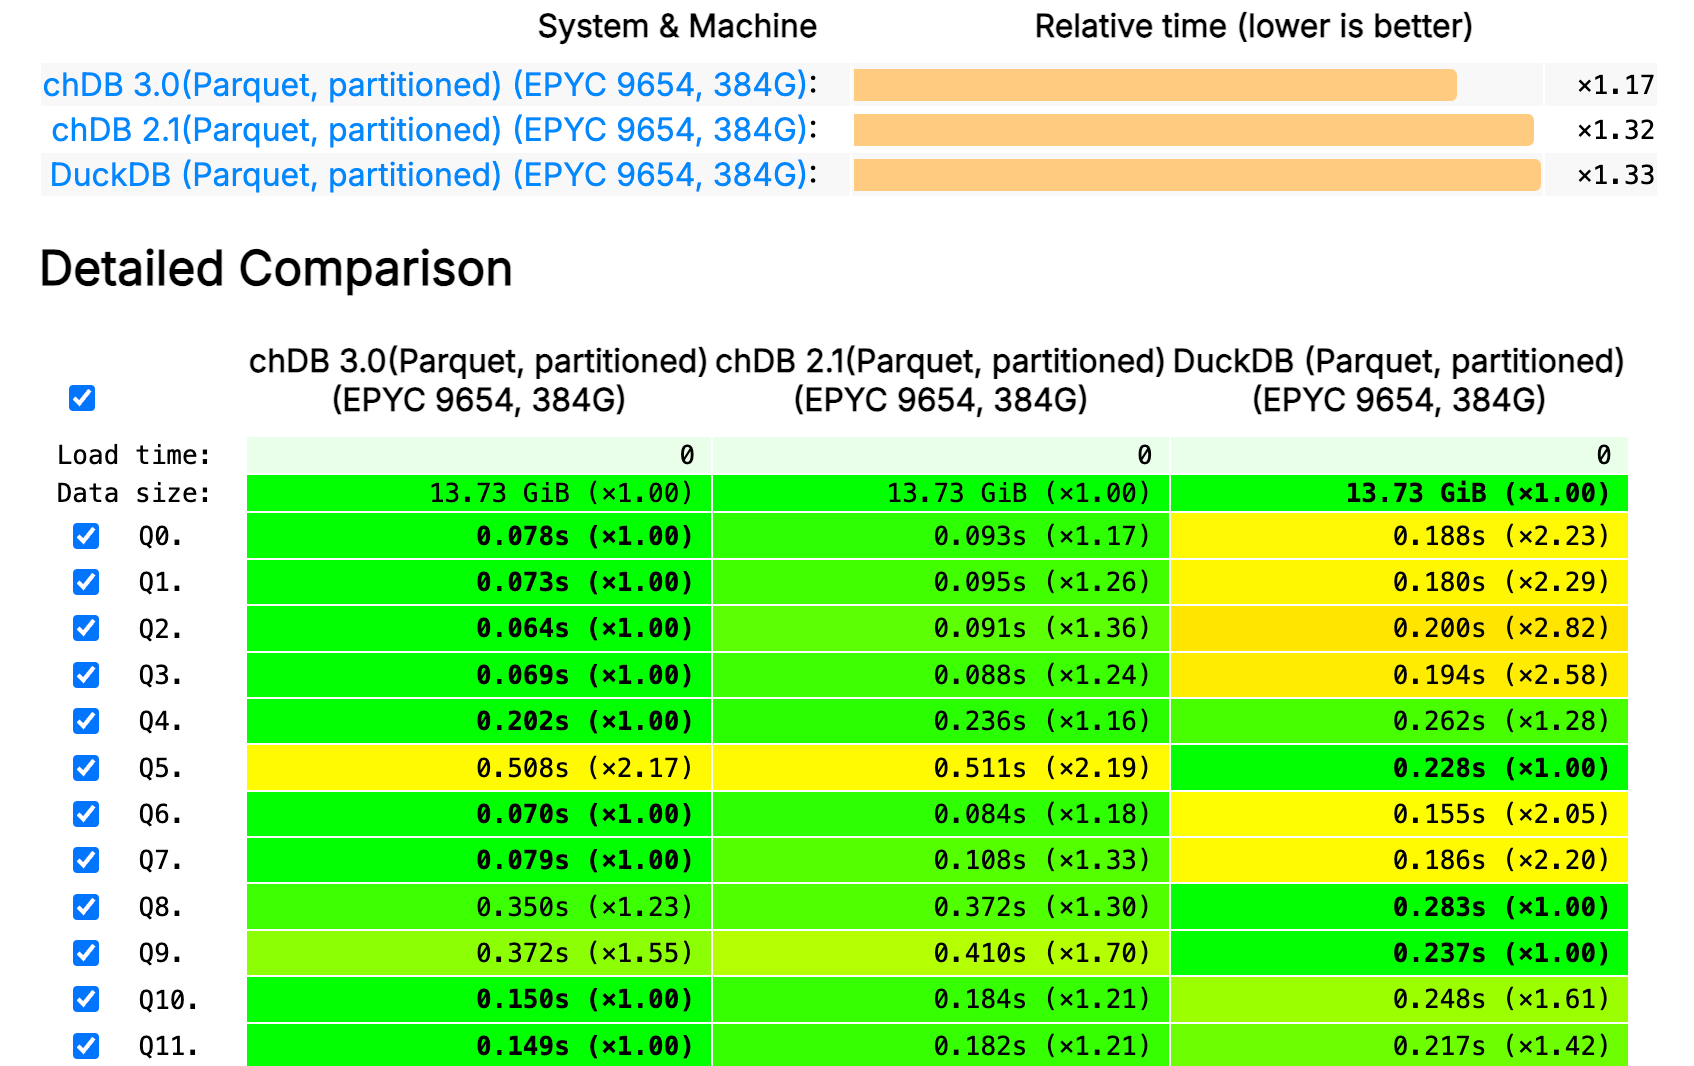This screenshot has height=1066, width=1694.
Task: Click Q7 DuckDB cell 0.186s
Action: pos(1399,860)
